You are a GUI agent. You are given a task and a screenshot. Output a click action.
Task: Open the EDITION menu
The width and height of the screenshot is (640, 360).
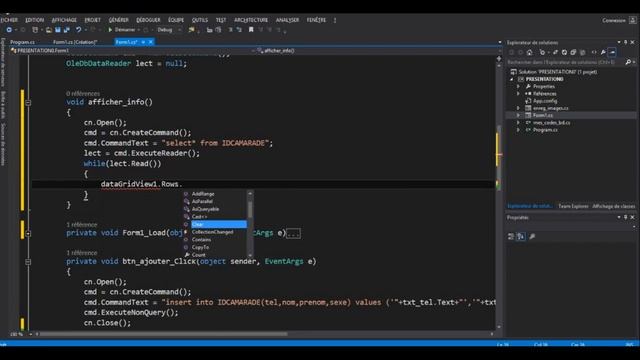[34, 20]
